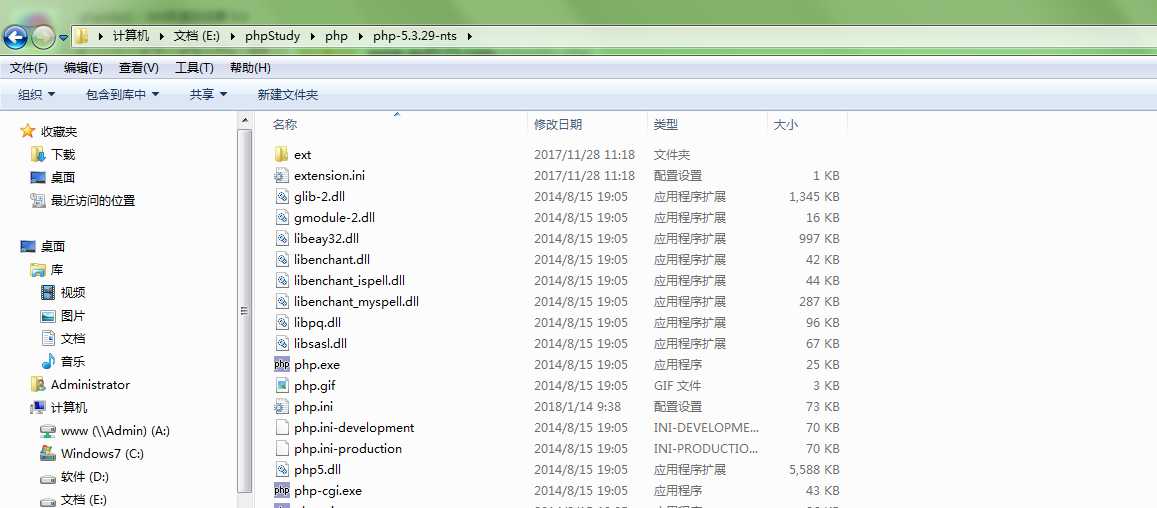This screenshot has width=1157, height=508.
Task: Click 计算机 in the address breadcrumb
Action: coord(131,35)
